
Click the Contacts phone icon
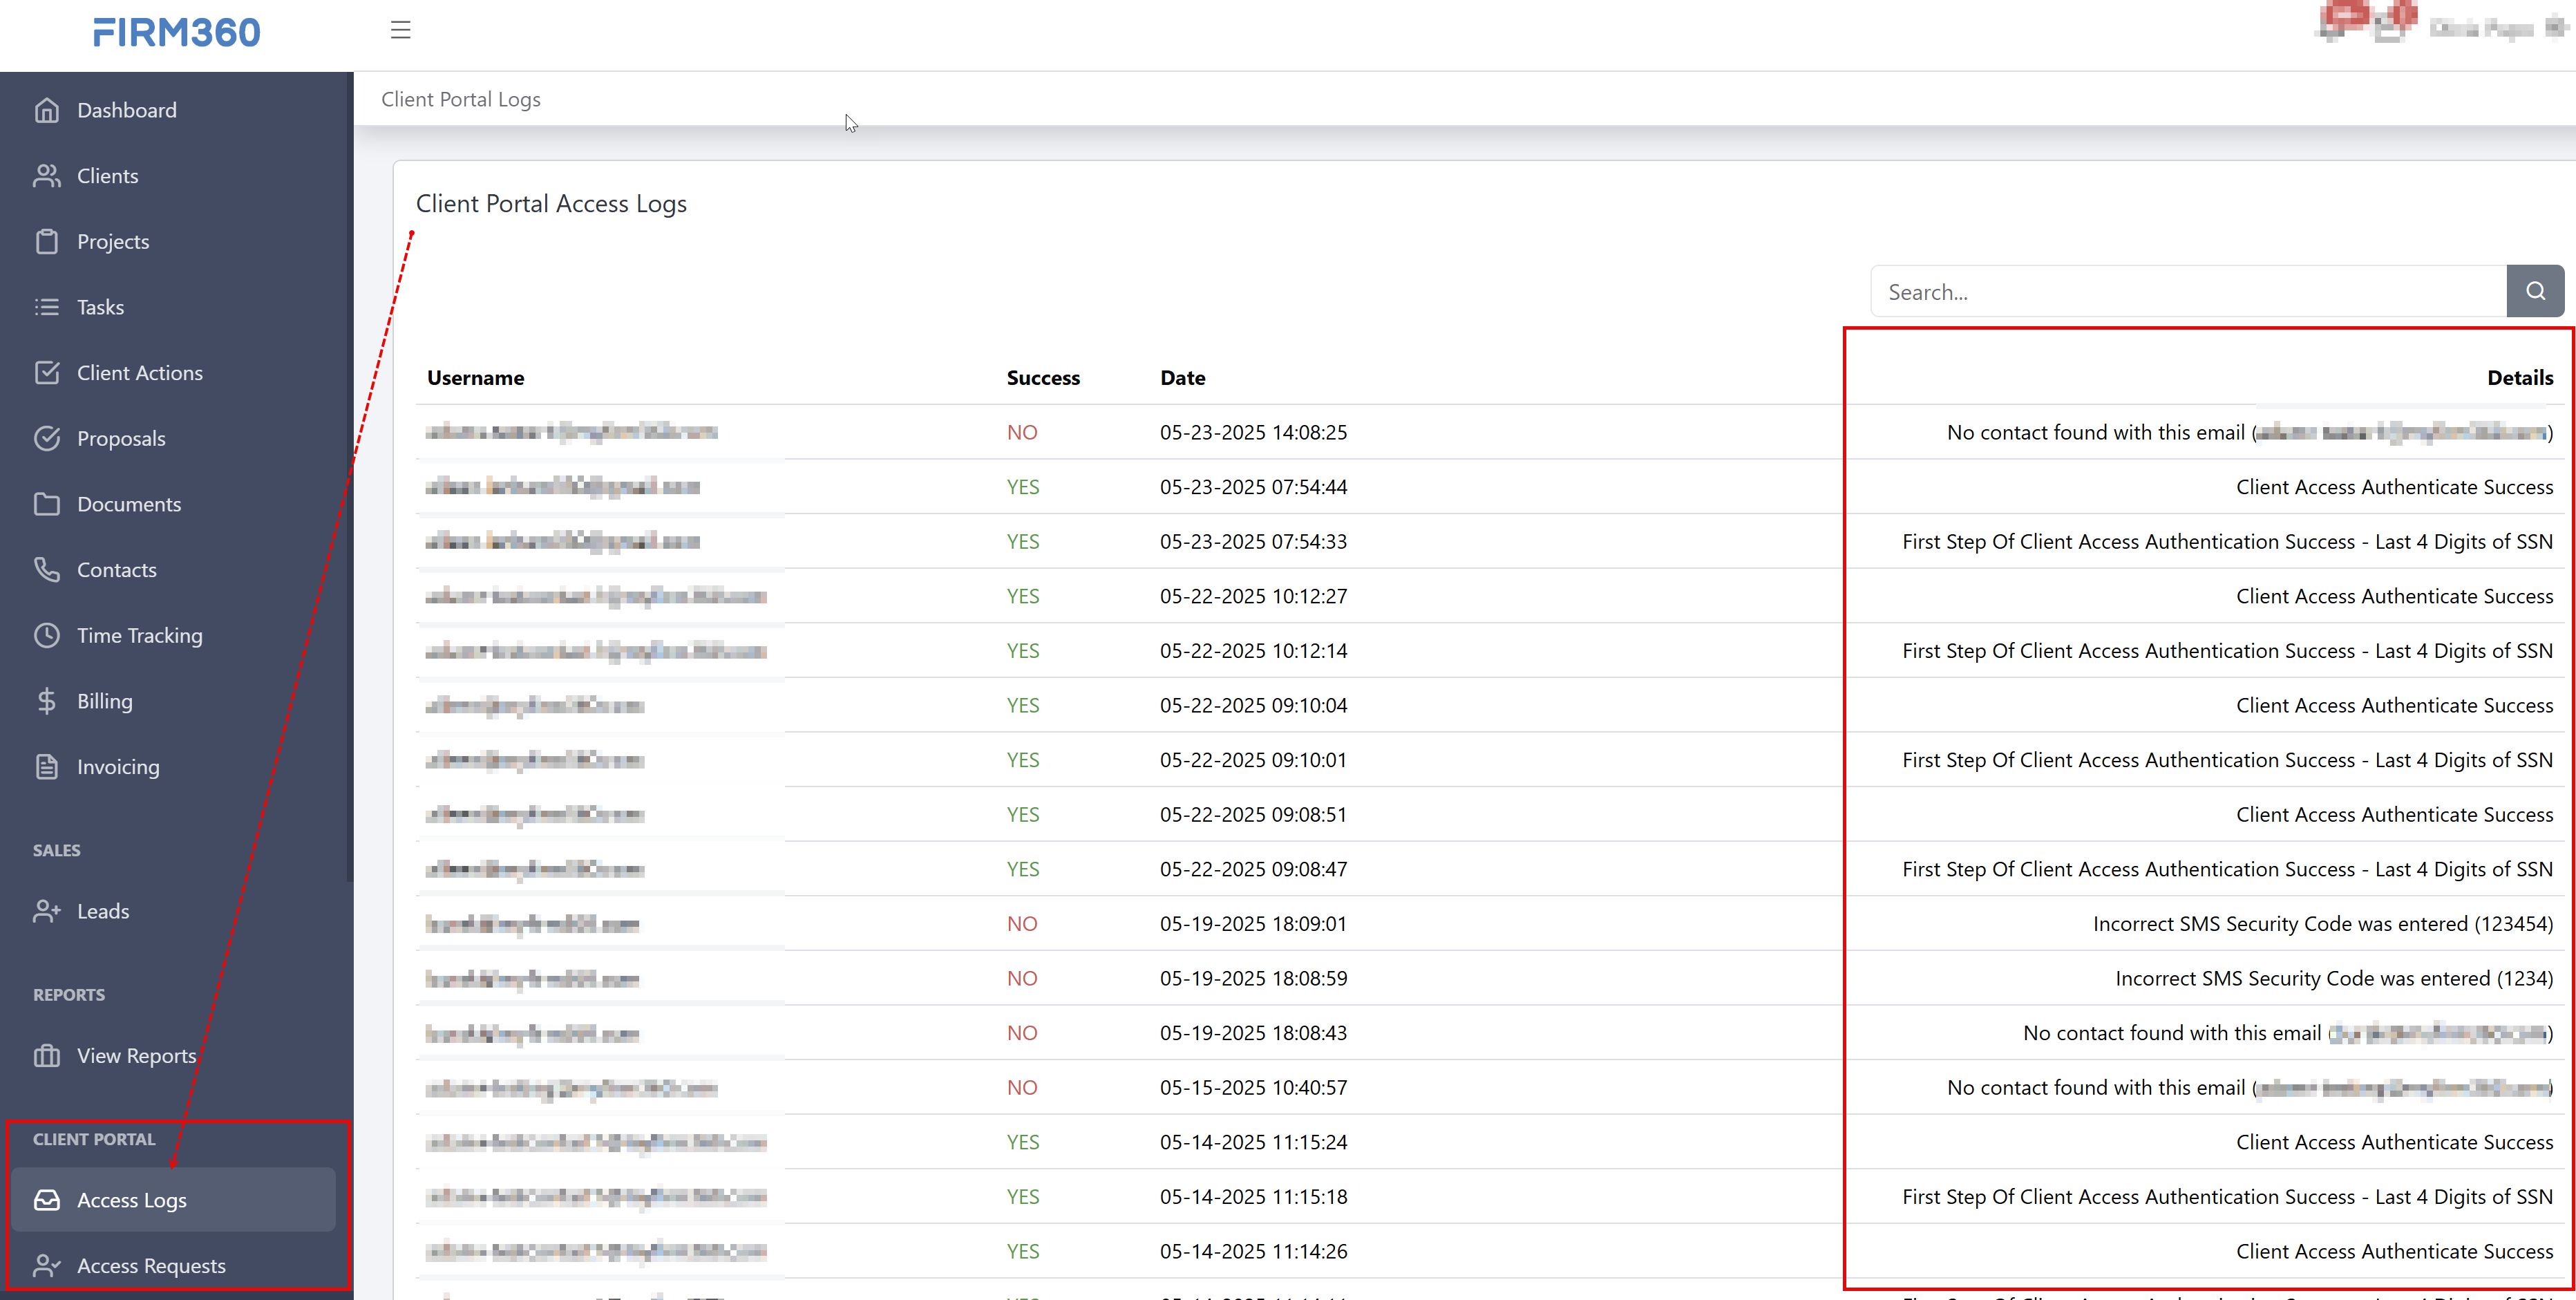pyautogui.click(x=48, y=569)
